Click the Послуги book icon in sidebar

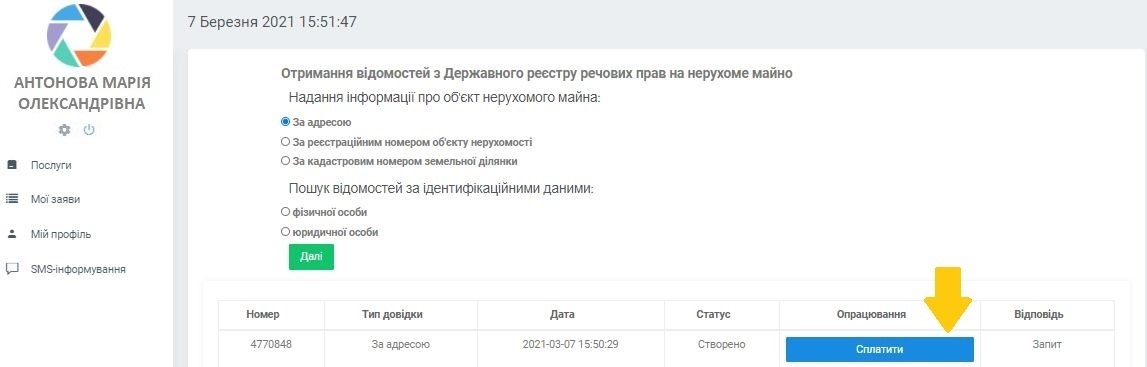click(12, 165)
